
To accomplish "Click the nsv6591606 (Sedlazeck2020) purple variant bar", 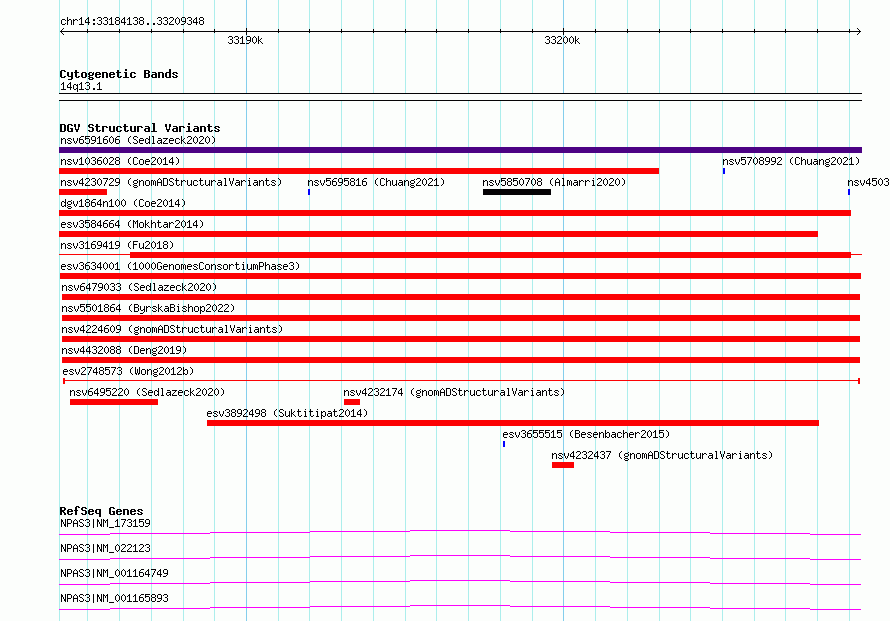I will tap(460, 150).
